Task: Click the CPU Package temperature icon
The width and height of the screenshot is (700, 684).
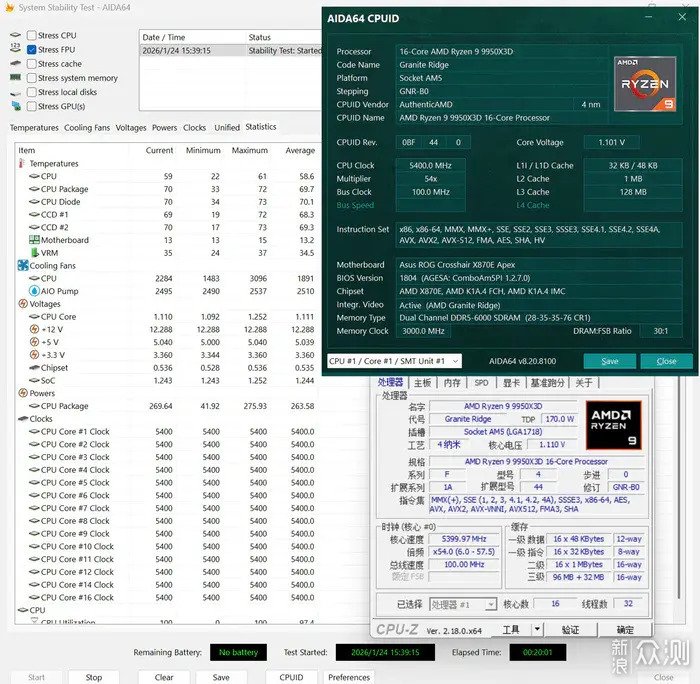Action: (x=34, y=189)
